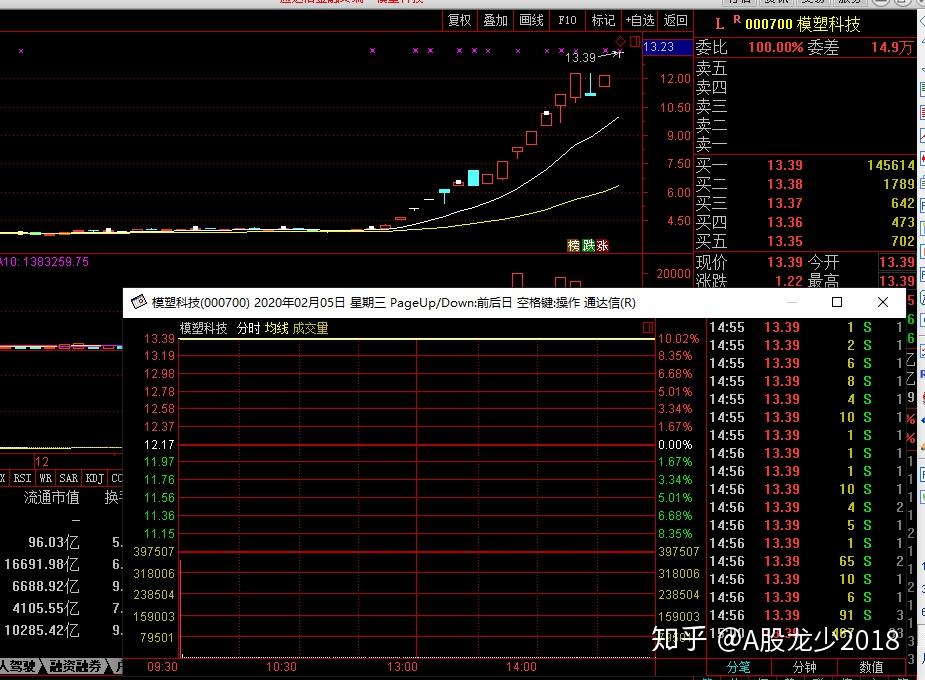Switch to the WR indicator tab

click(x=45, y=478)
